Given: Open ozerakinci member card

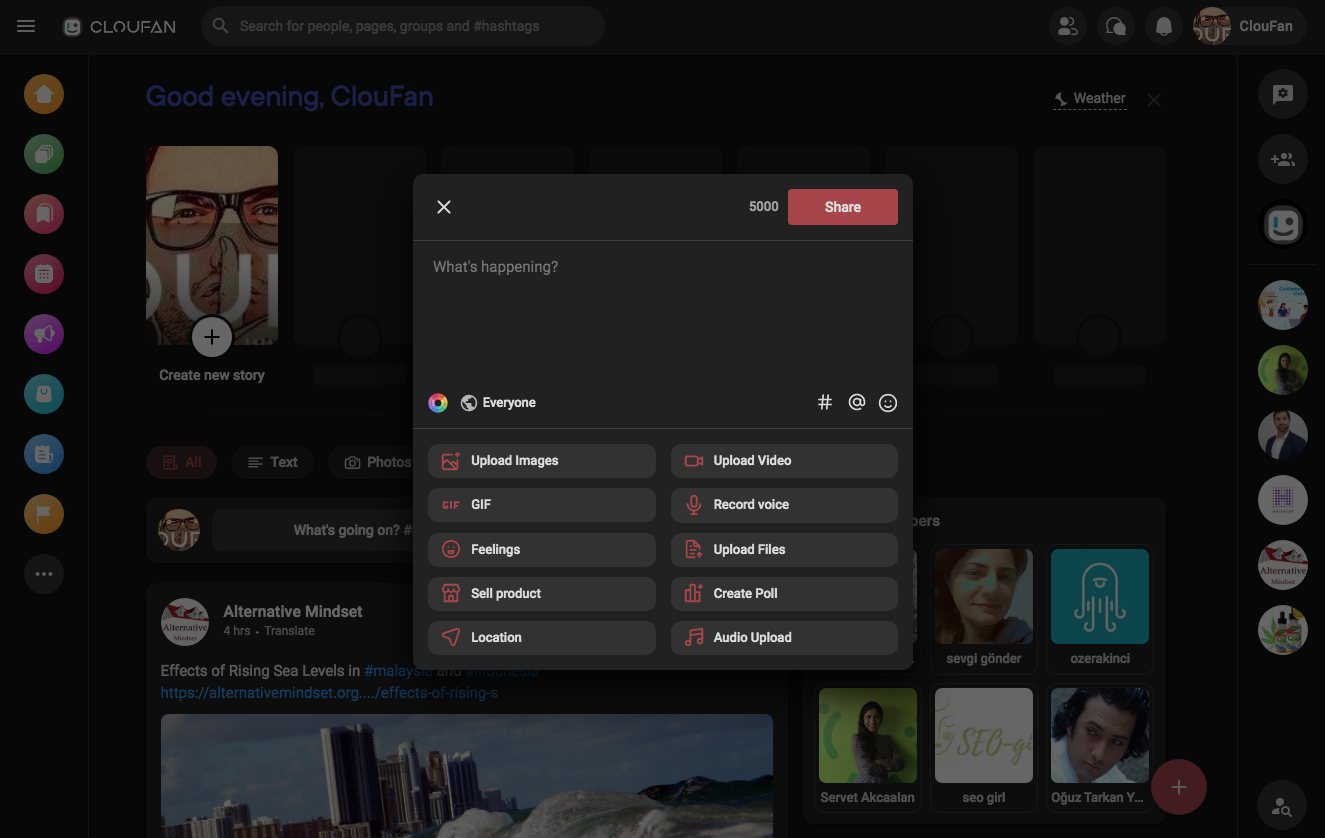Looking at the screenshot, I should (x=1099, y=609).
